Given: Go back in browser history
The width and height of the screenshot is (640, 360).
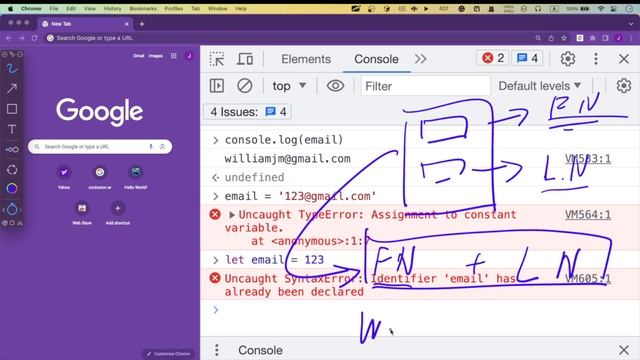Looking at the screenshot, I should pyautogui.click(x=9, y=38).
